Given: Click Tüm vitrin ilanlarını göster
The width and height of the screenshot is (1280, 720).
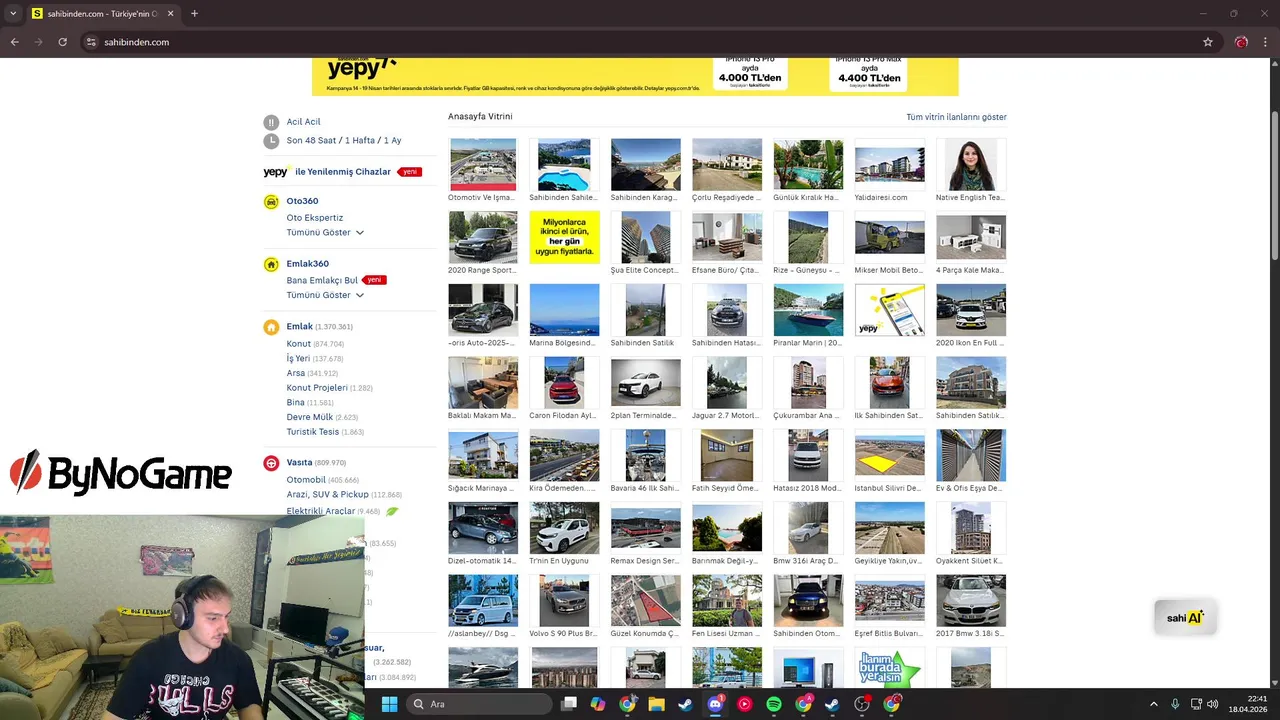Looking at the screenshot, I should point(956,117).
